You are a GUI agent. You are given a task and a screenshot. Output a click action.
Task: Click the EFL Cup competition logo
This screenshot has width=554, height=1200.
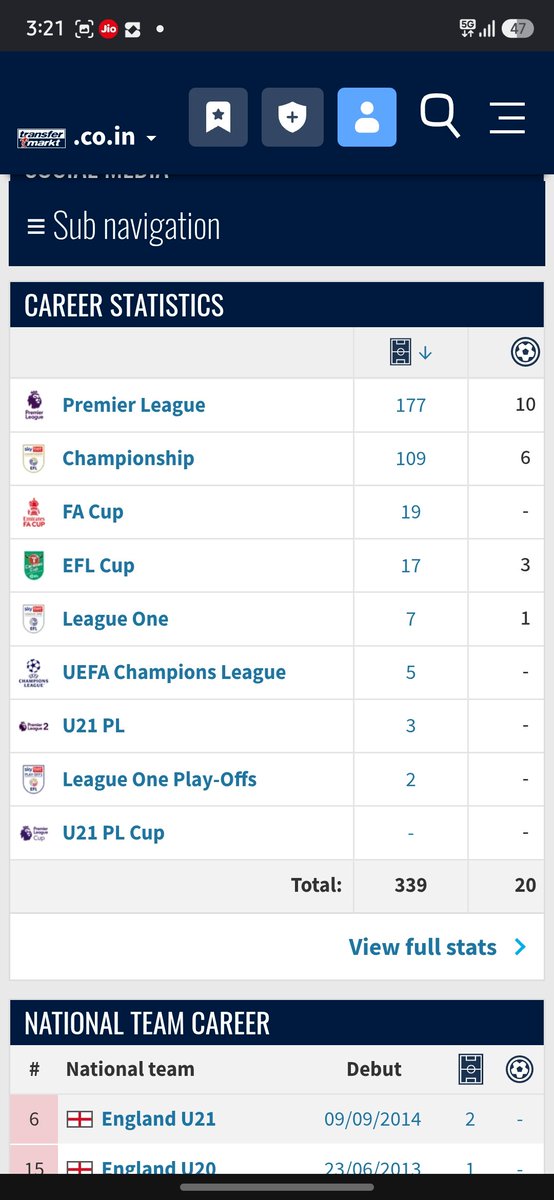[x=33, y=565]
